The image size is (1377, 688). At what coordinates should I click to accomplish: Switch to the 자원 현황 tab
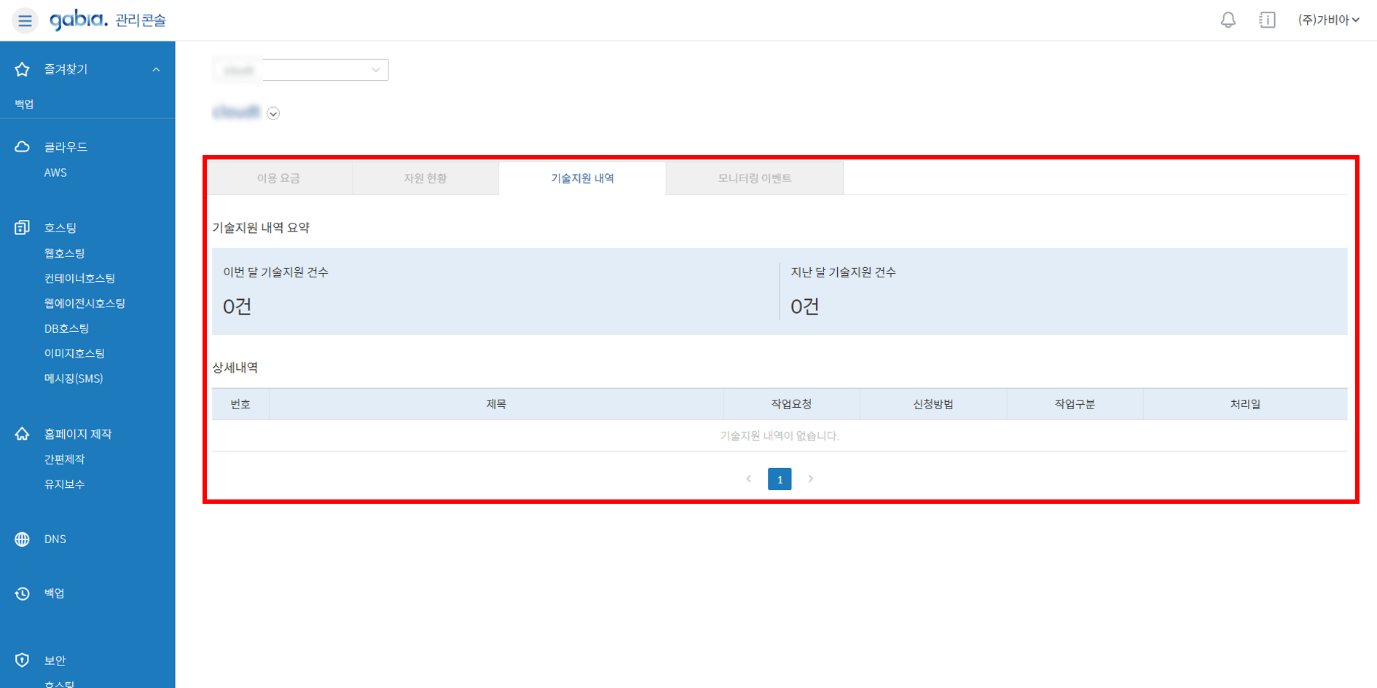(425, 178)
